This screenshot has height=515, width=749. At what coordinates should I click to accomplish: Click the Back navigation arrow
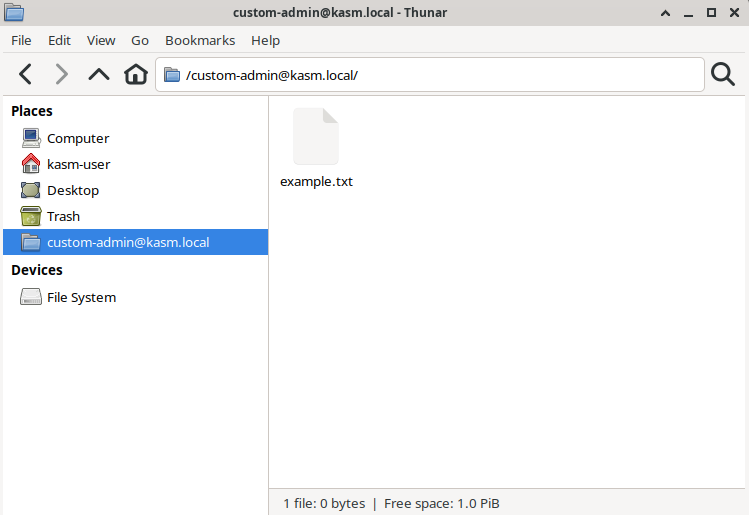pyautogui.click(x=26, y=74)
